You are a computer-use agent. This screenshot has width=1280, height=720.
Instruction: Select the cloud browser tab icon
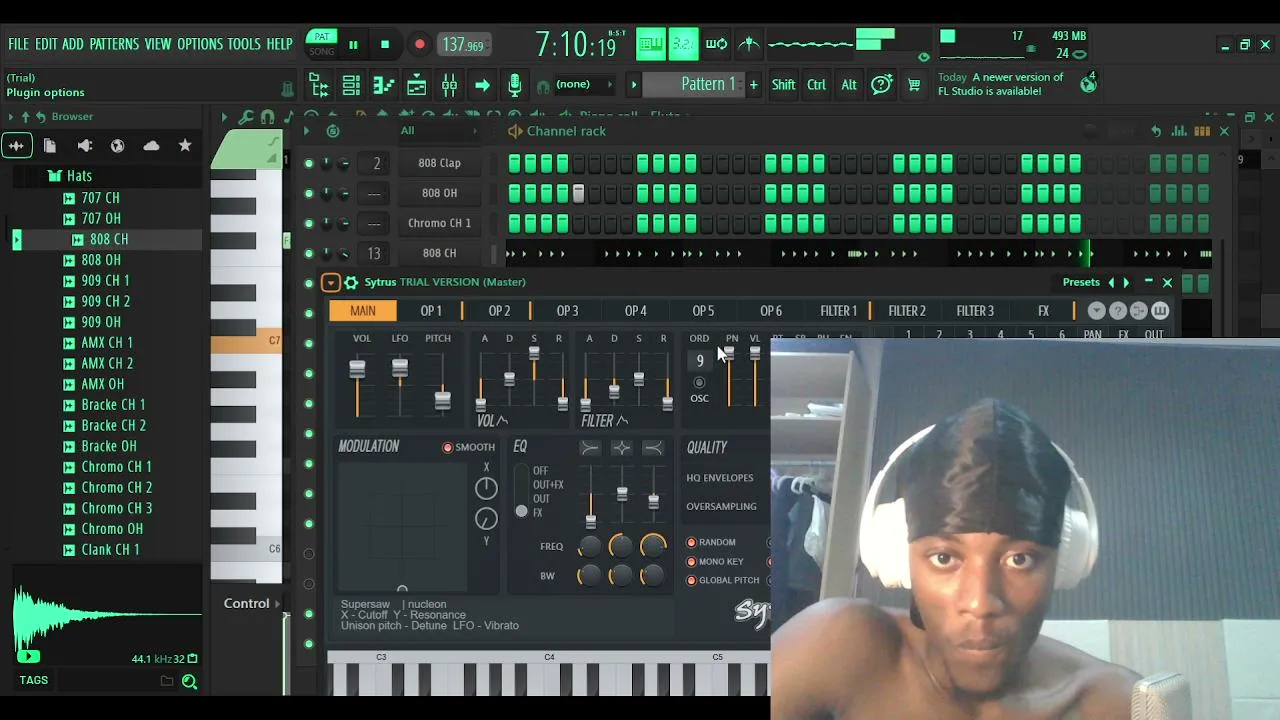[x=151, y=146]
